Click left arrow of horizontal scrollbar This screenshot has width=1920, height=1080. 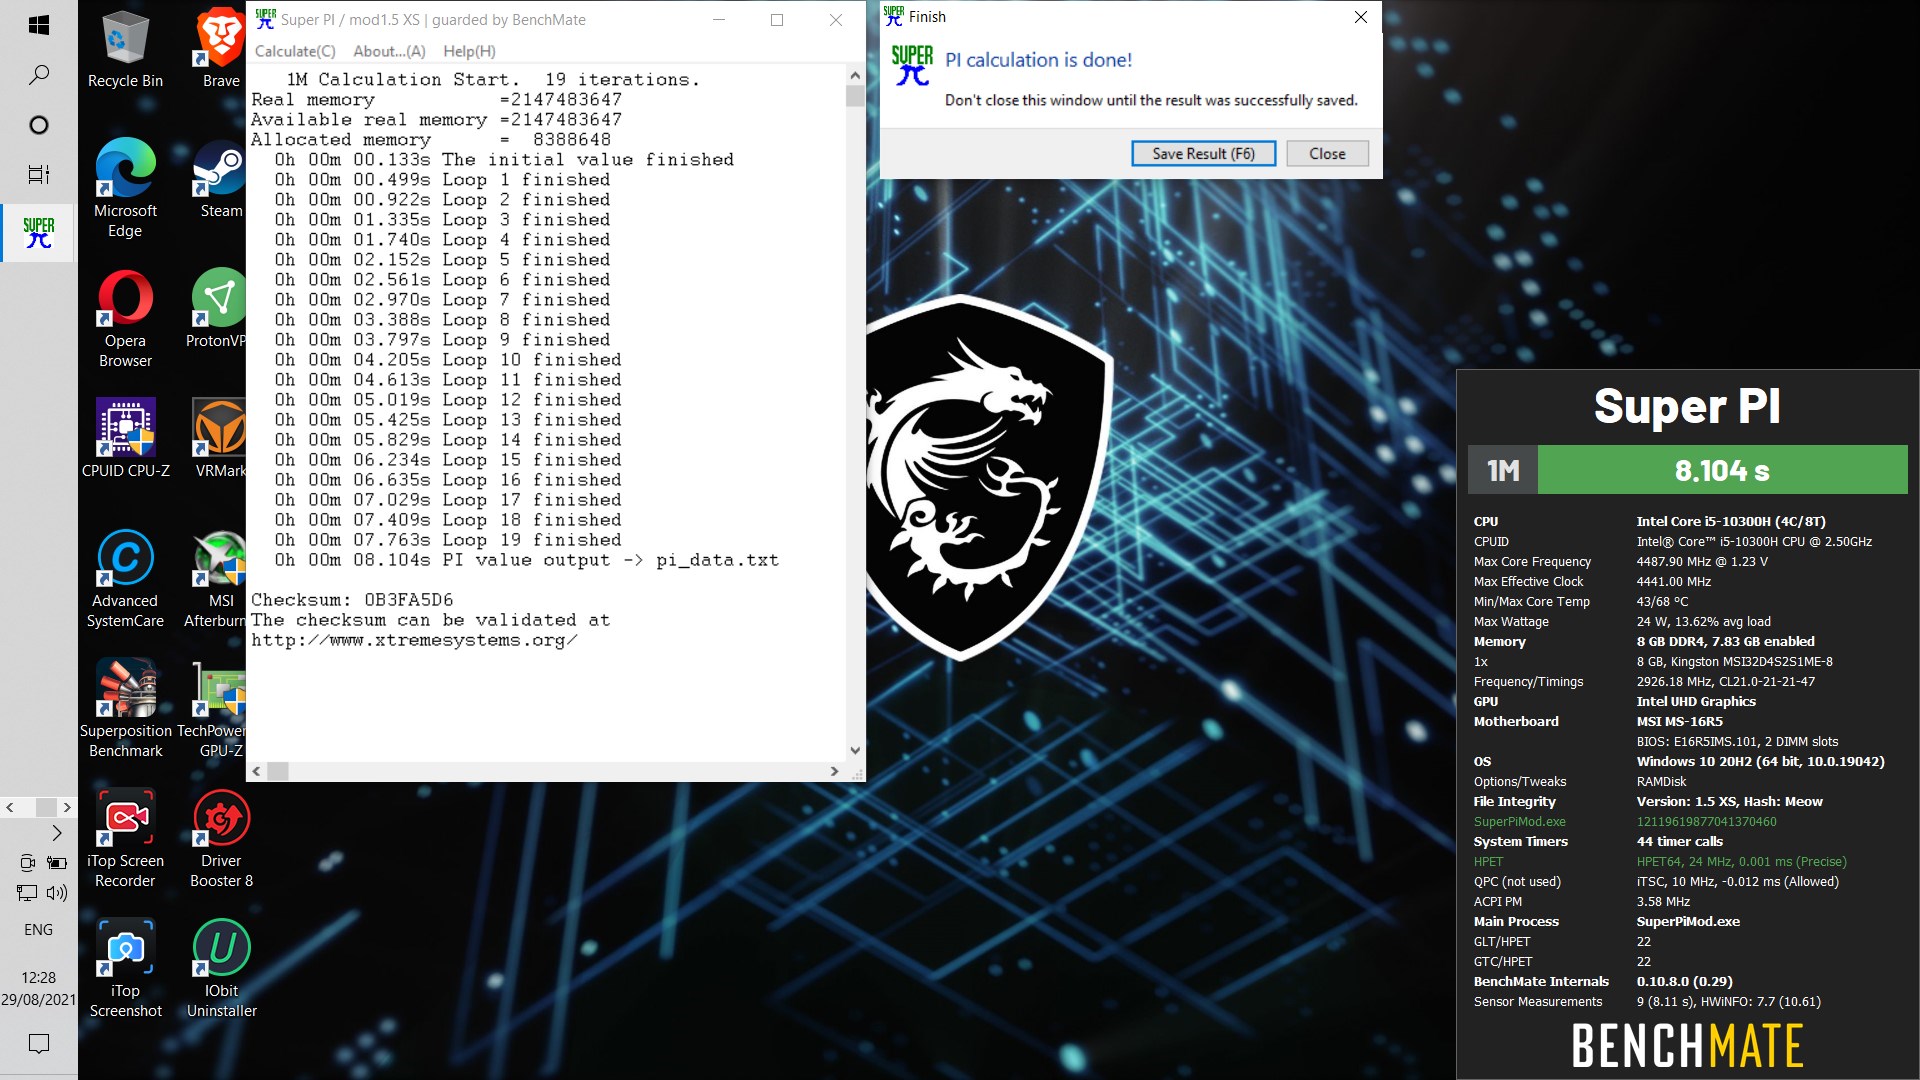(257, 771)
